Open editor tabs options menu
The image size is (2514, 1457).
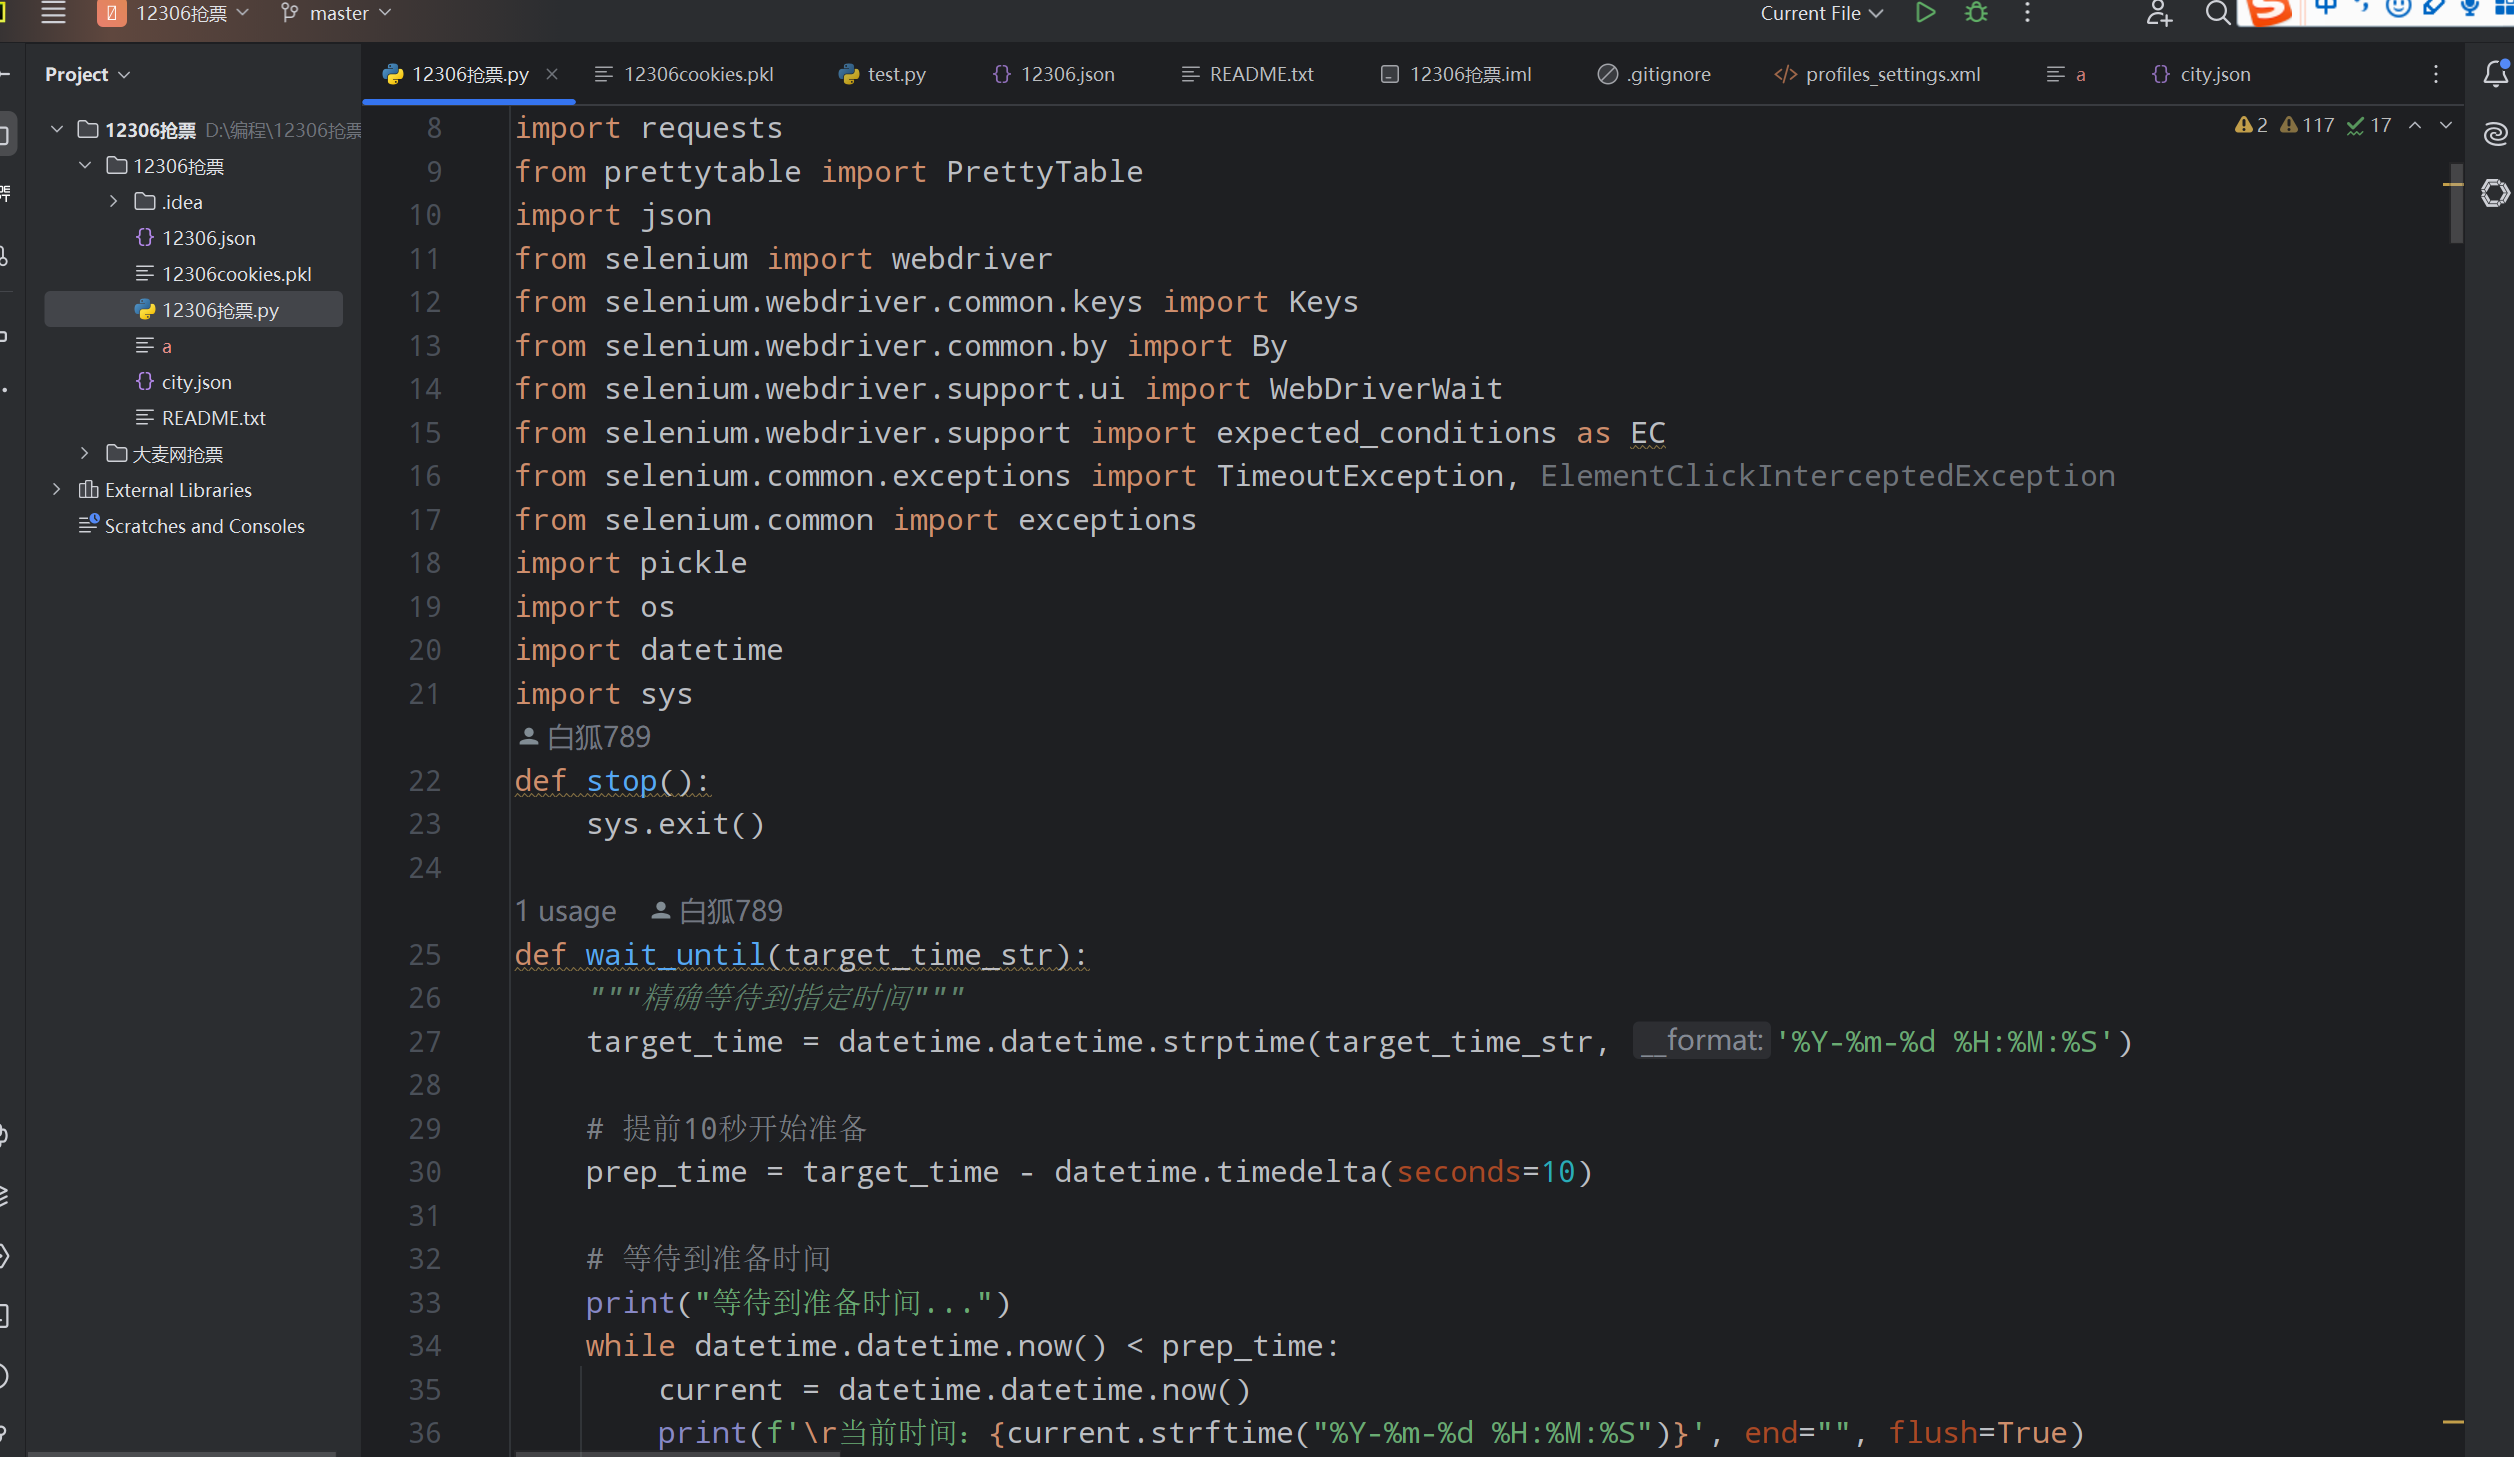point(2436,74)
